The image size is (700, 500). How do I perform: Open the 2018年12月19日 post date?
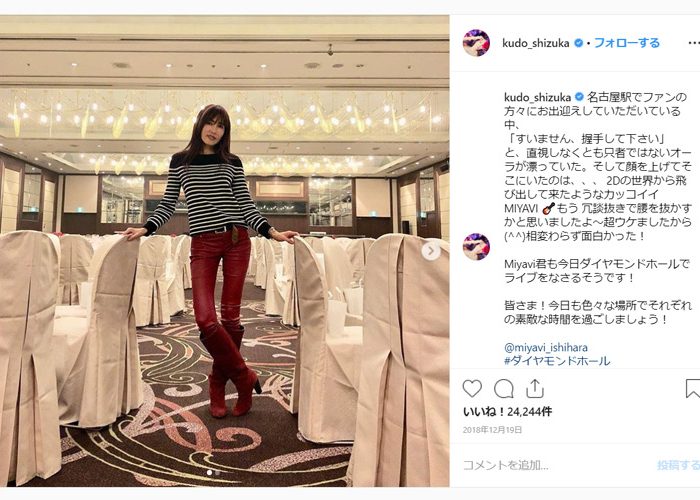(x=492, y=430)
